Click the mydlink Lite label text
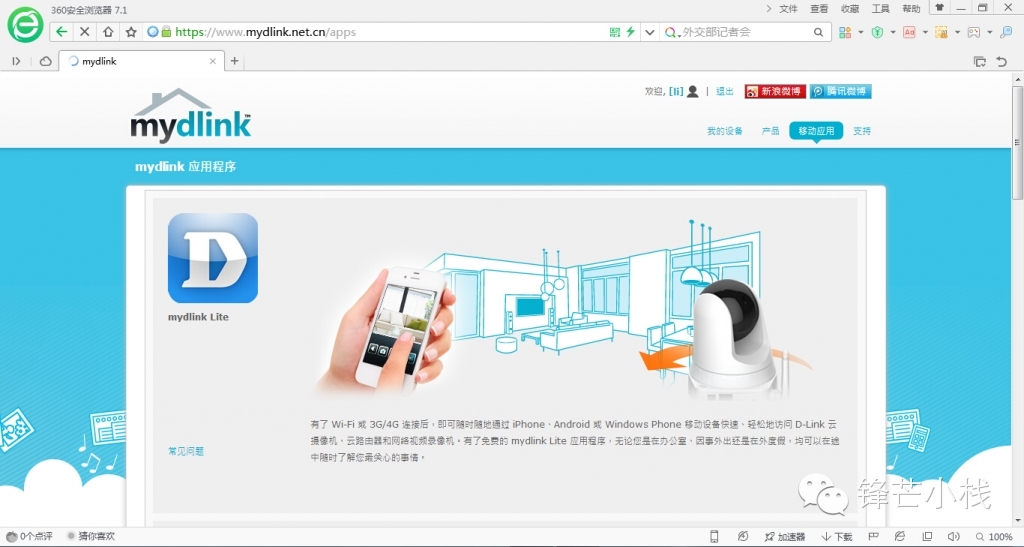The image size is (1024, 547). [x=199, y=317]
